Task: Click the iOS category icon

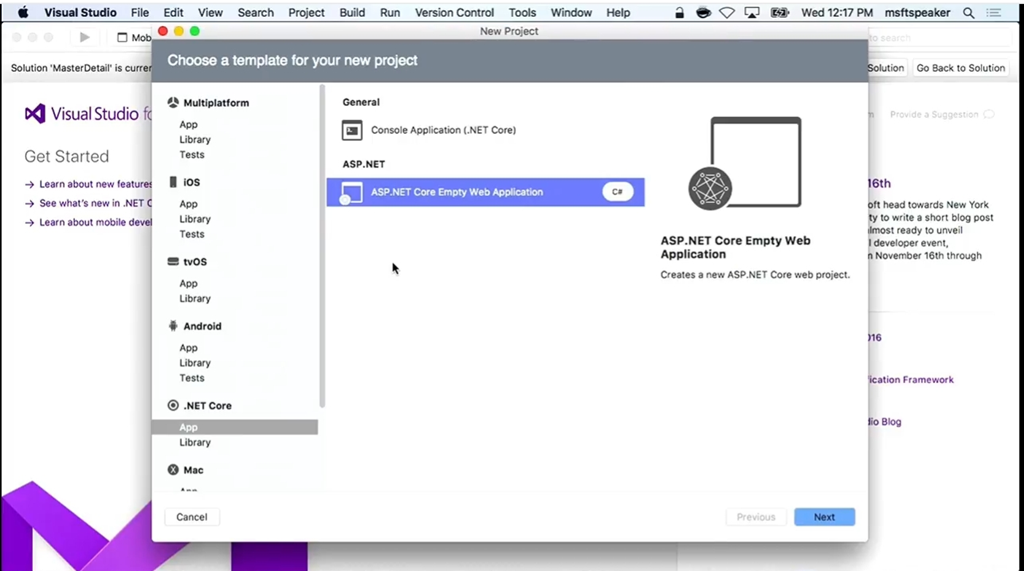Action: (173, 182)
